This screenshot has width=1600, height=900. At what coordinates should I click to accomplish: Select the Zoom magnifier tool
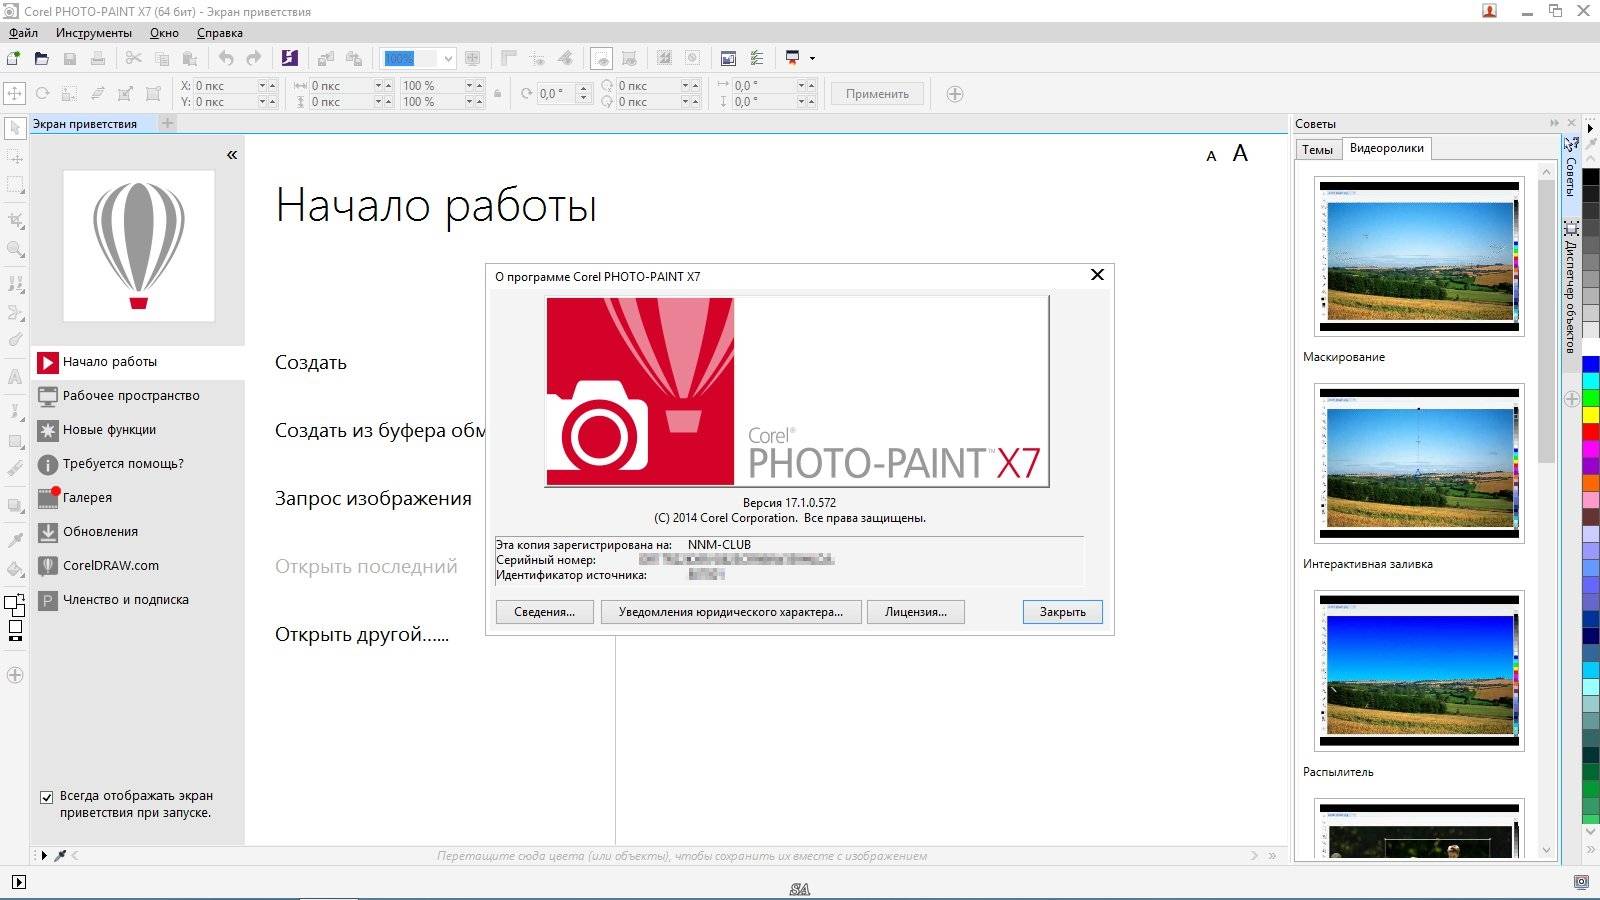coord(15,249)
